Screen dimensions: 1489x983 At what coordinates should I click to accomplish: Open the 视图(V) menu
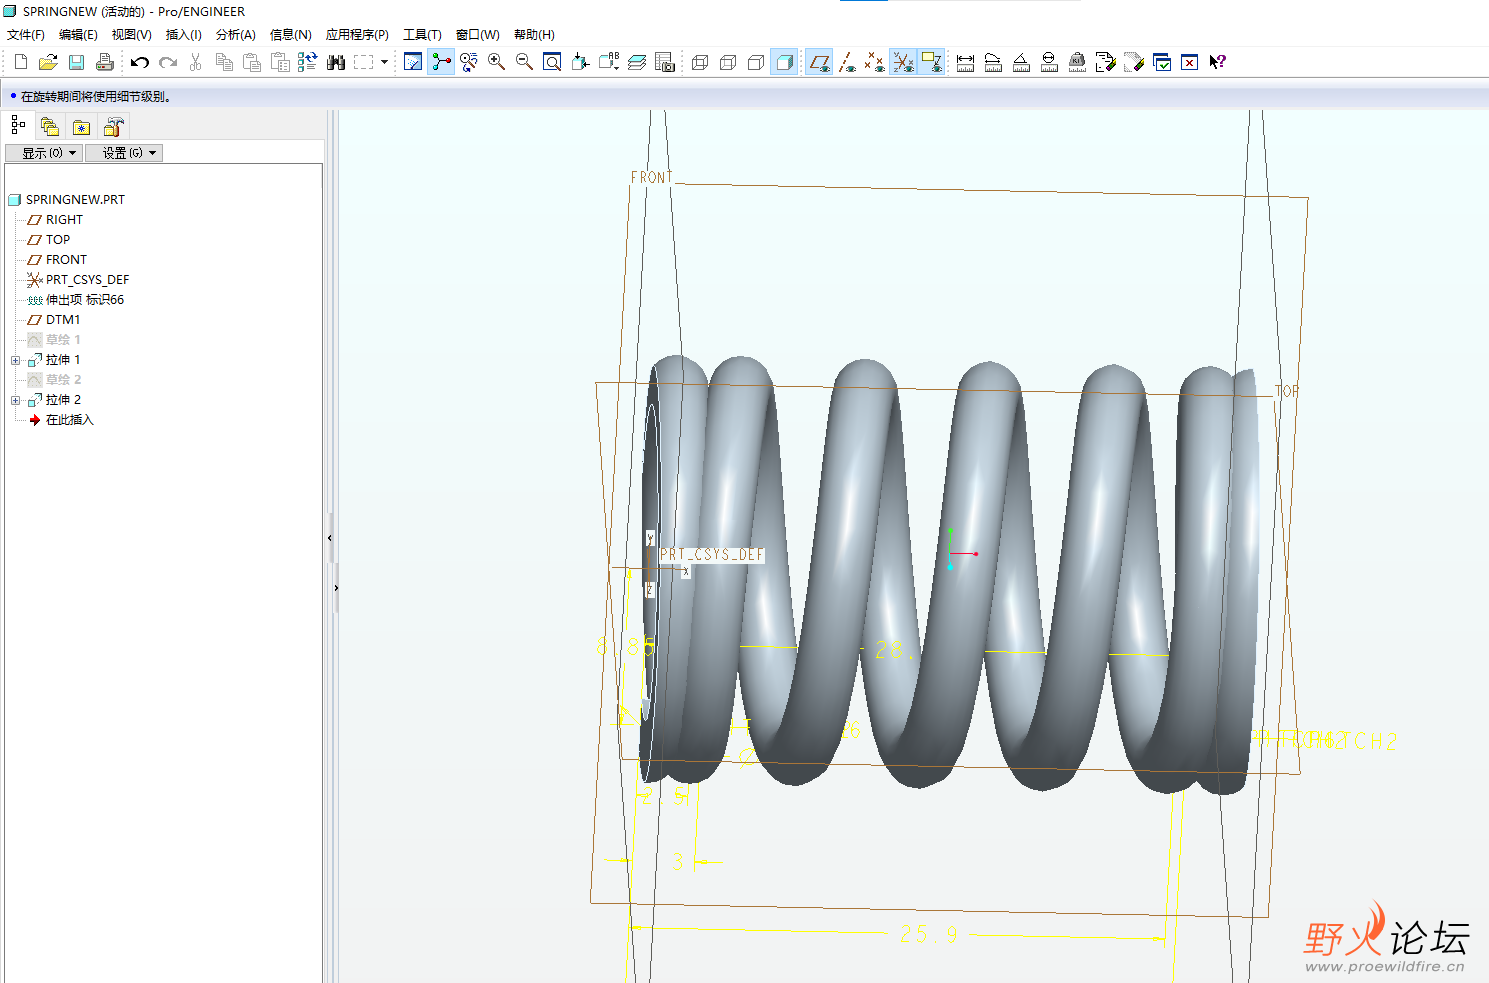pyautogui.click(x=131, y=35)
